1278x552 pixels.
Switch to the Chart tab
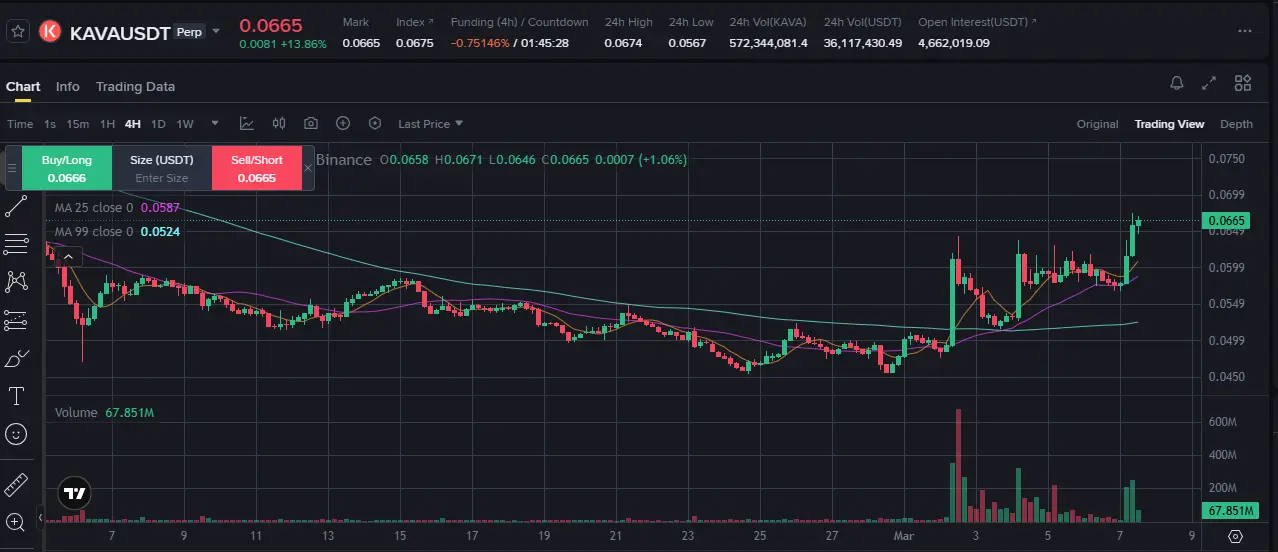(x=23, y=86)
